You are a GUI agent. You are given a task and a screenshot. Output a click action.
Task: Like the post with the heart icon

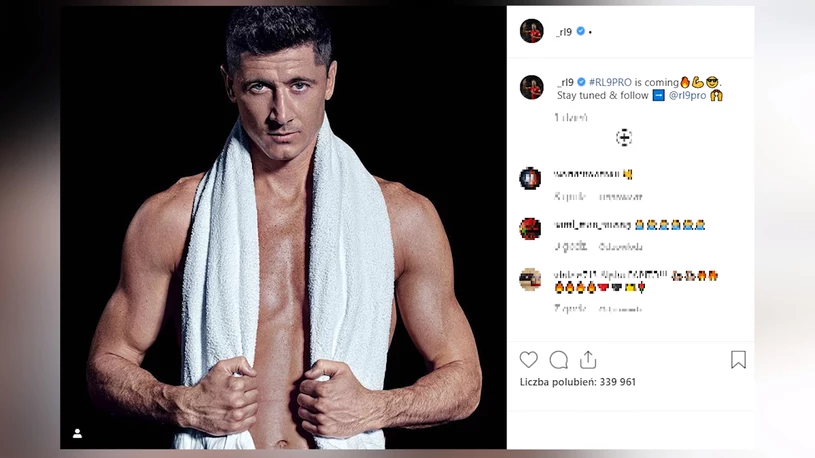coord(528,359)
